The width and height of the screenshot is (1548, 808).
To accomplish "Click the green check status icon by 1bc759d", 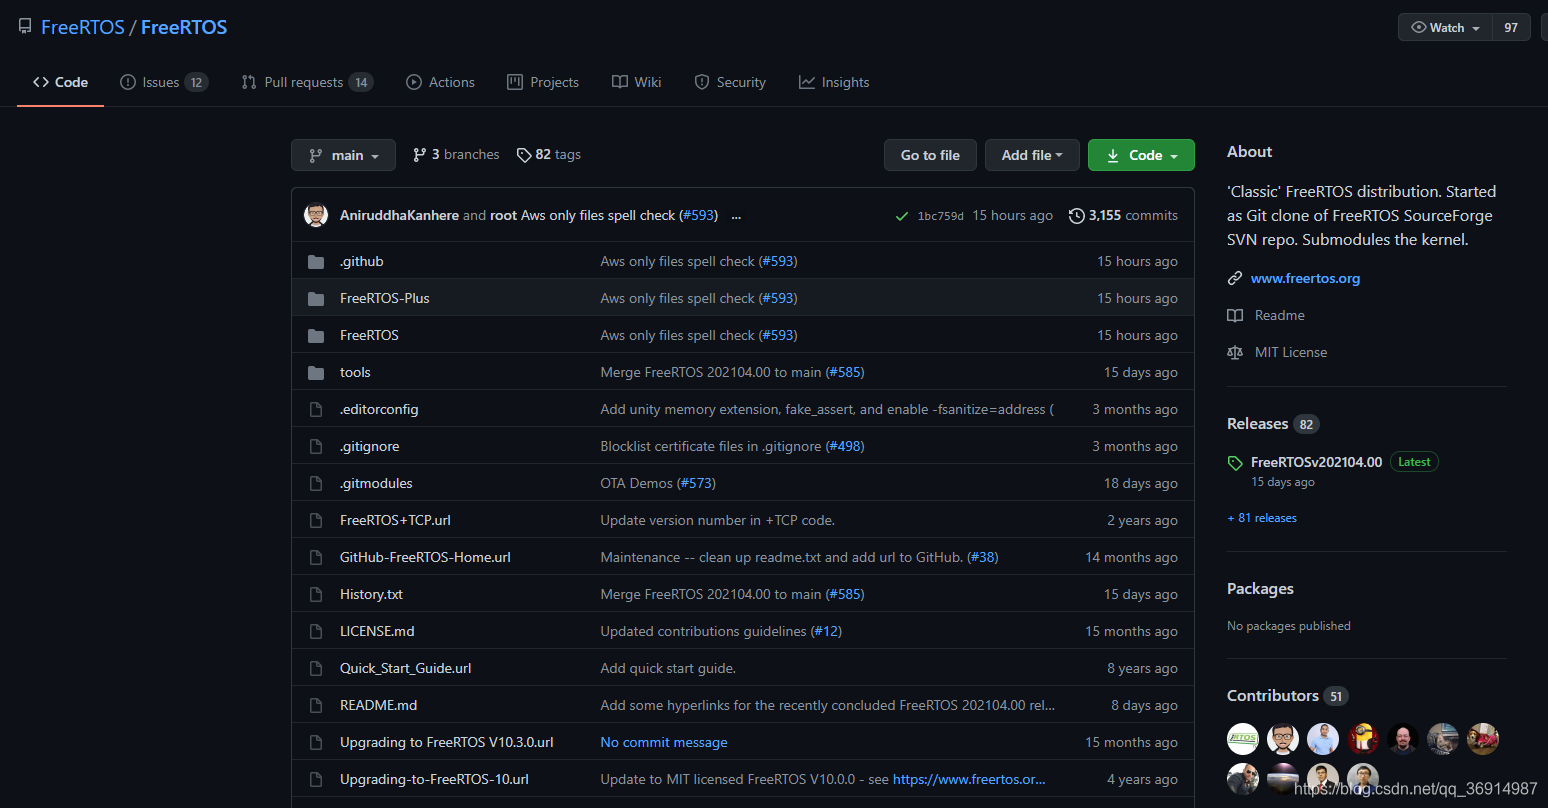I will pyautogui.click(x=902, y=216).
